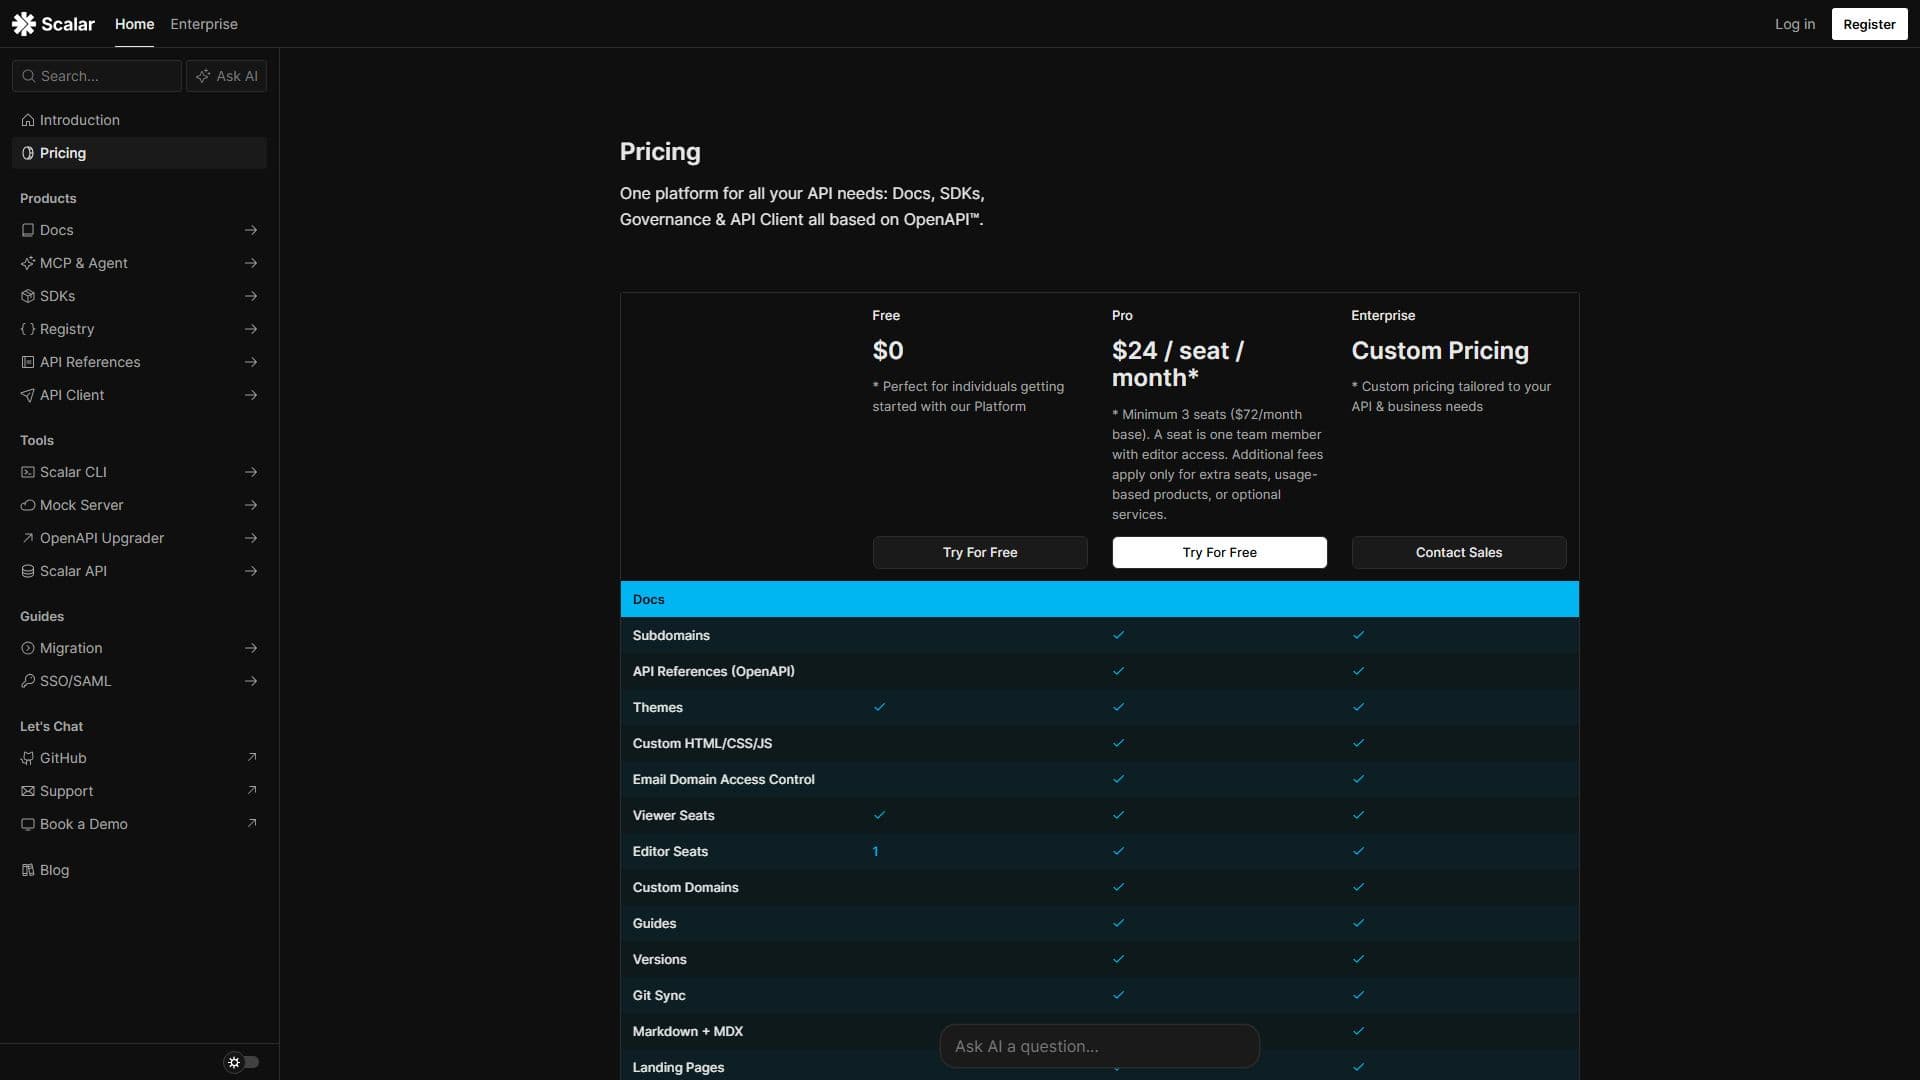Select Pricing in the sidebar
The width and height of the screenshot is (1920, 1080).
click(x=139, y=153)
